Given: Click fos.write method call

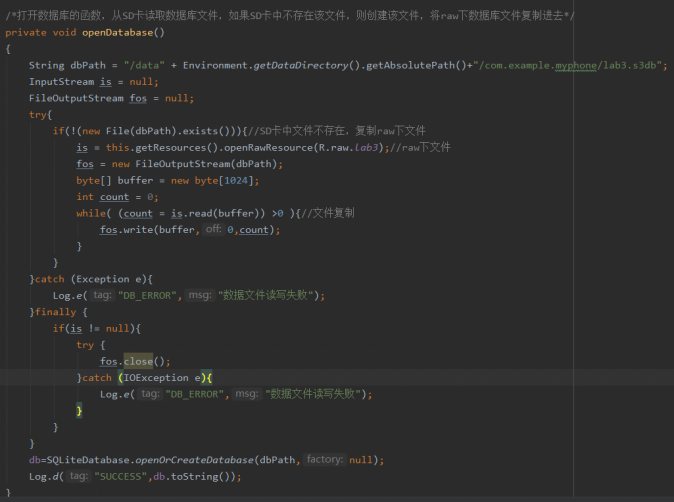Looking at the screenshot, I should 126,230.
